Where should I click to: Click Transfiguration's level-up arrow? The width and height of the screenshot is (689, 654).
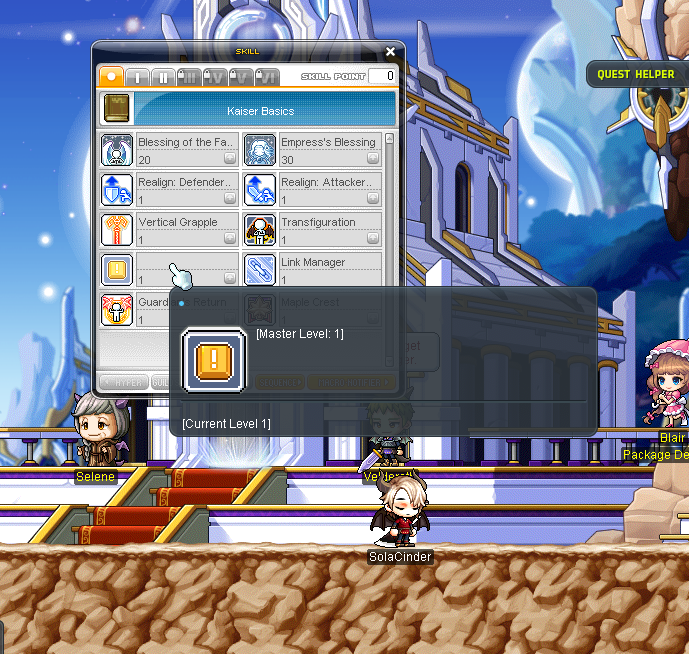[373, 238]
